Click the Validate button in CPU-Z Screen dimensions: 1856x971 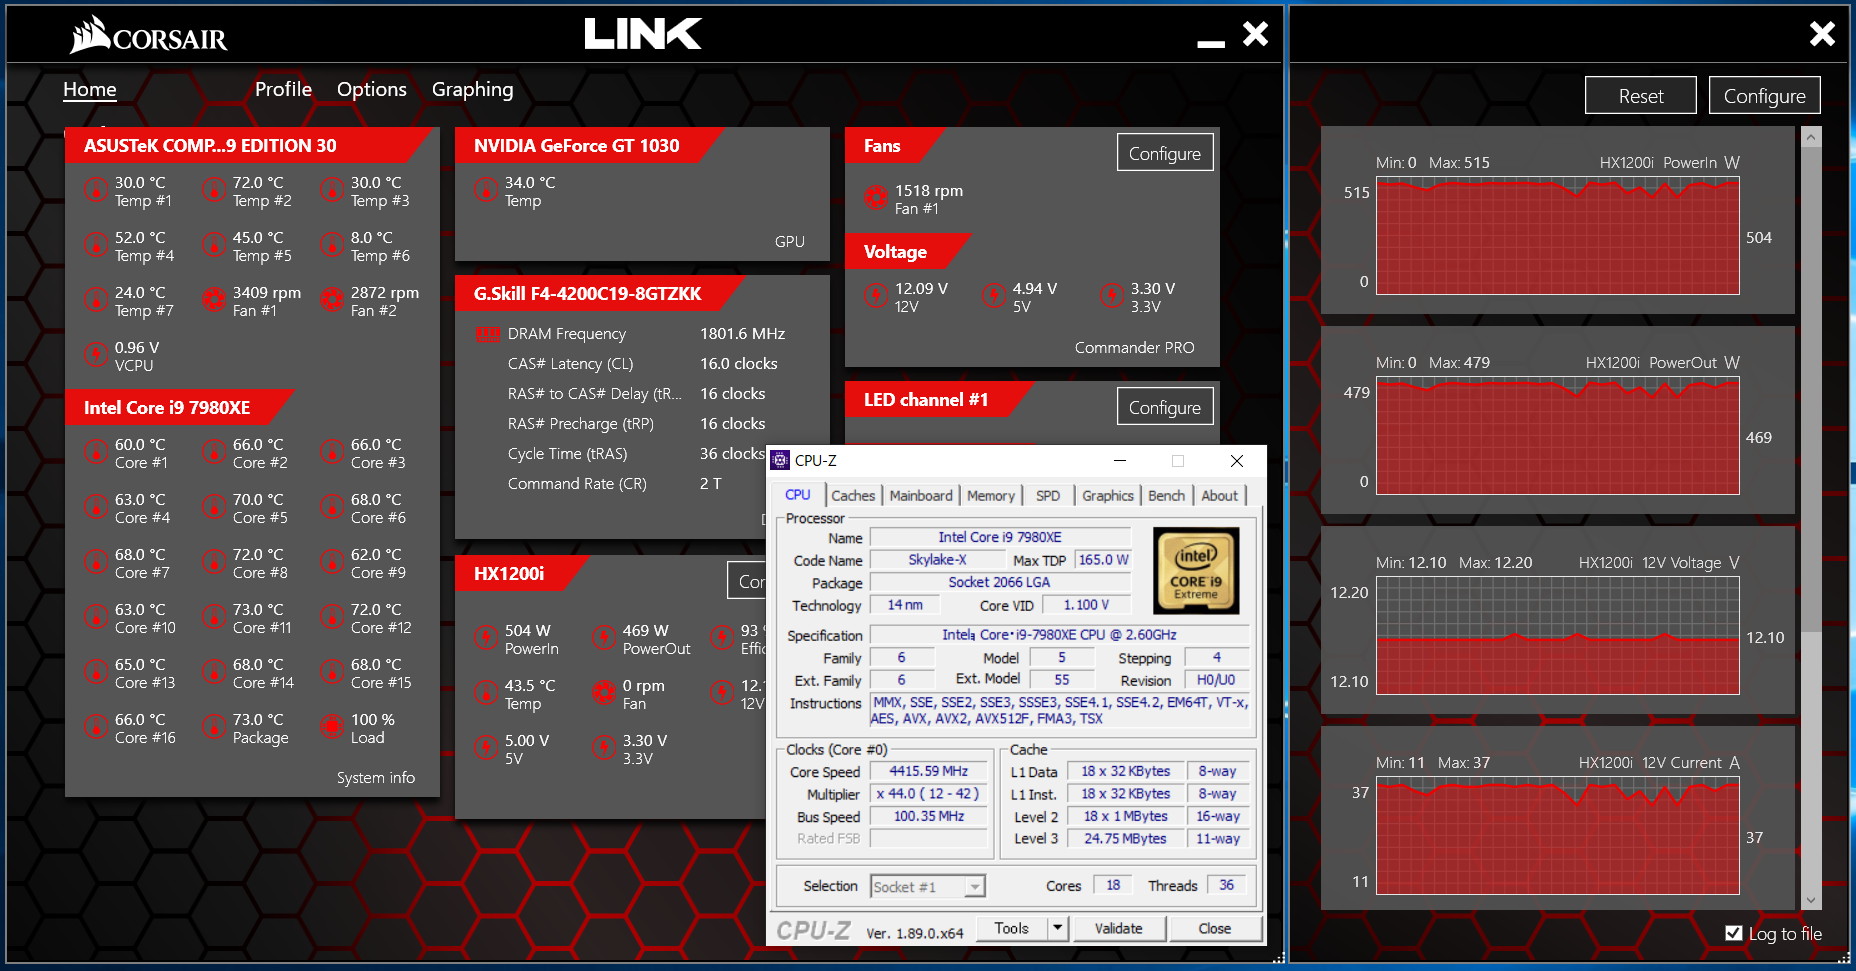[x=1118, y=929]
